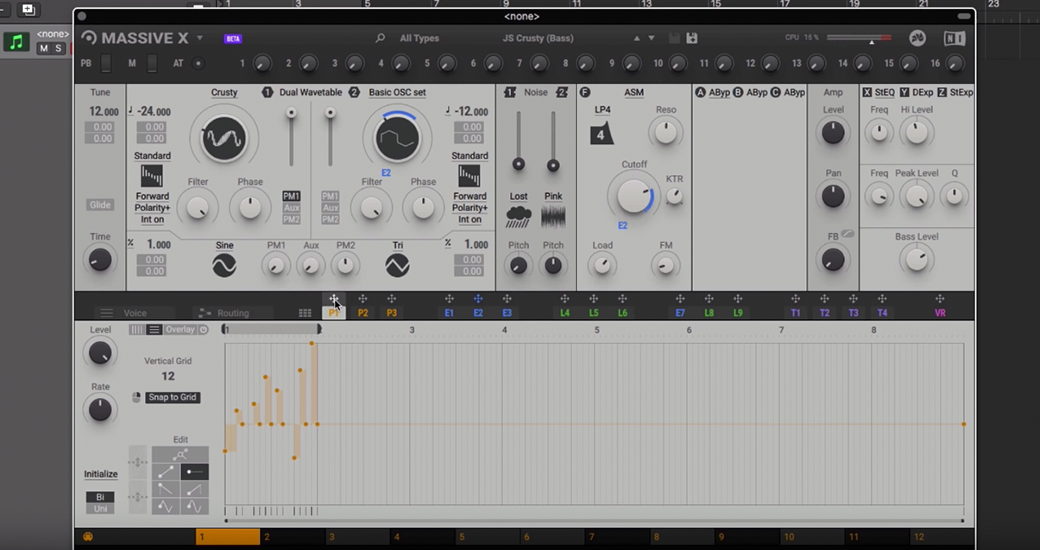
Task: Switch the performer to Uni mode
Action: (x=100, y=509)
